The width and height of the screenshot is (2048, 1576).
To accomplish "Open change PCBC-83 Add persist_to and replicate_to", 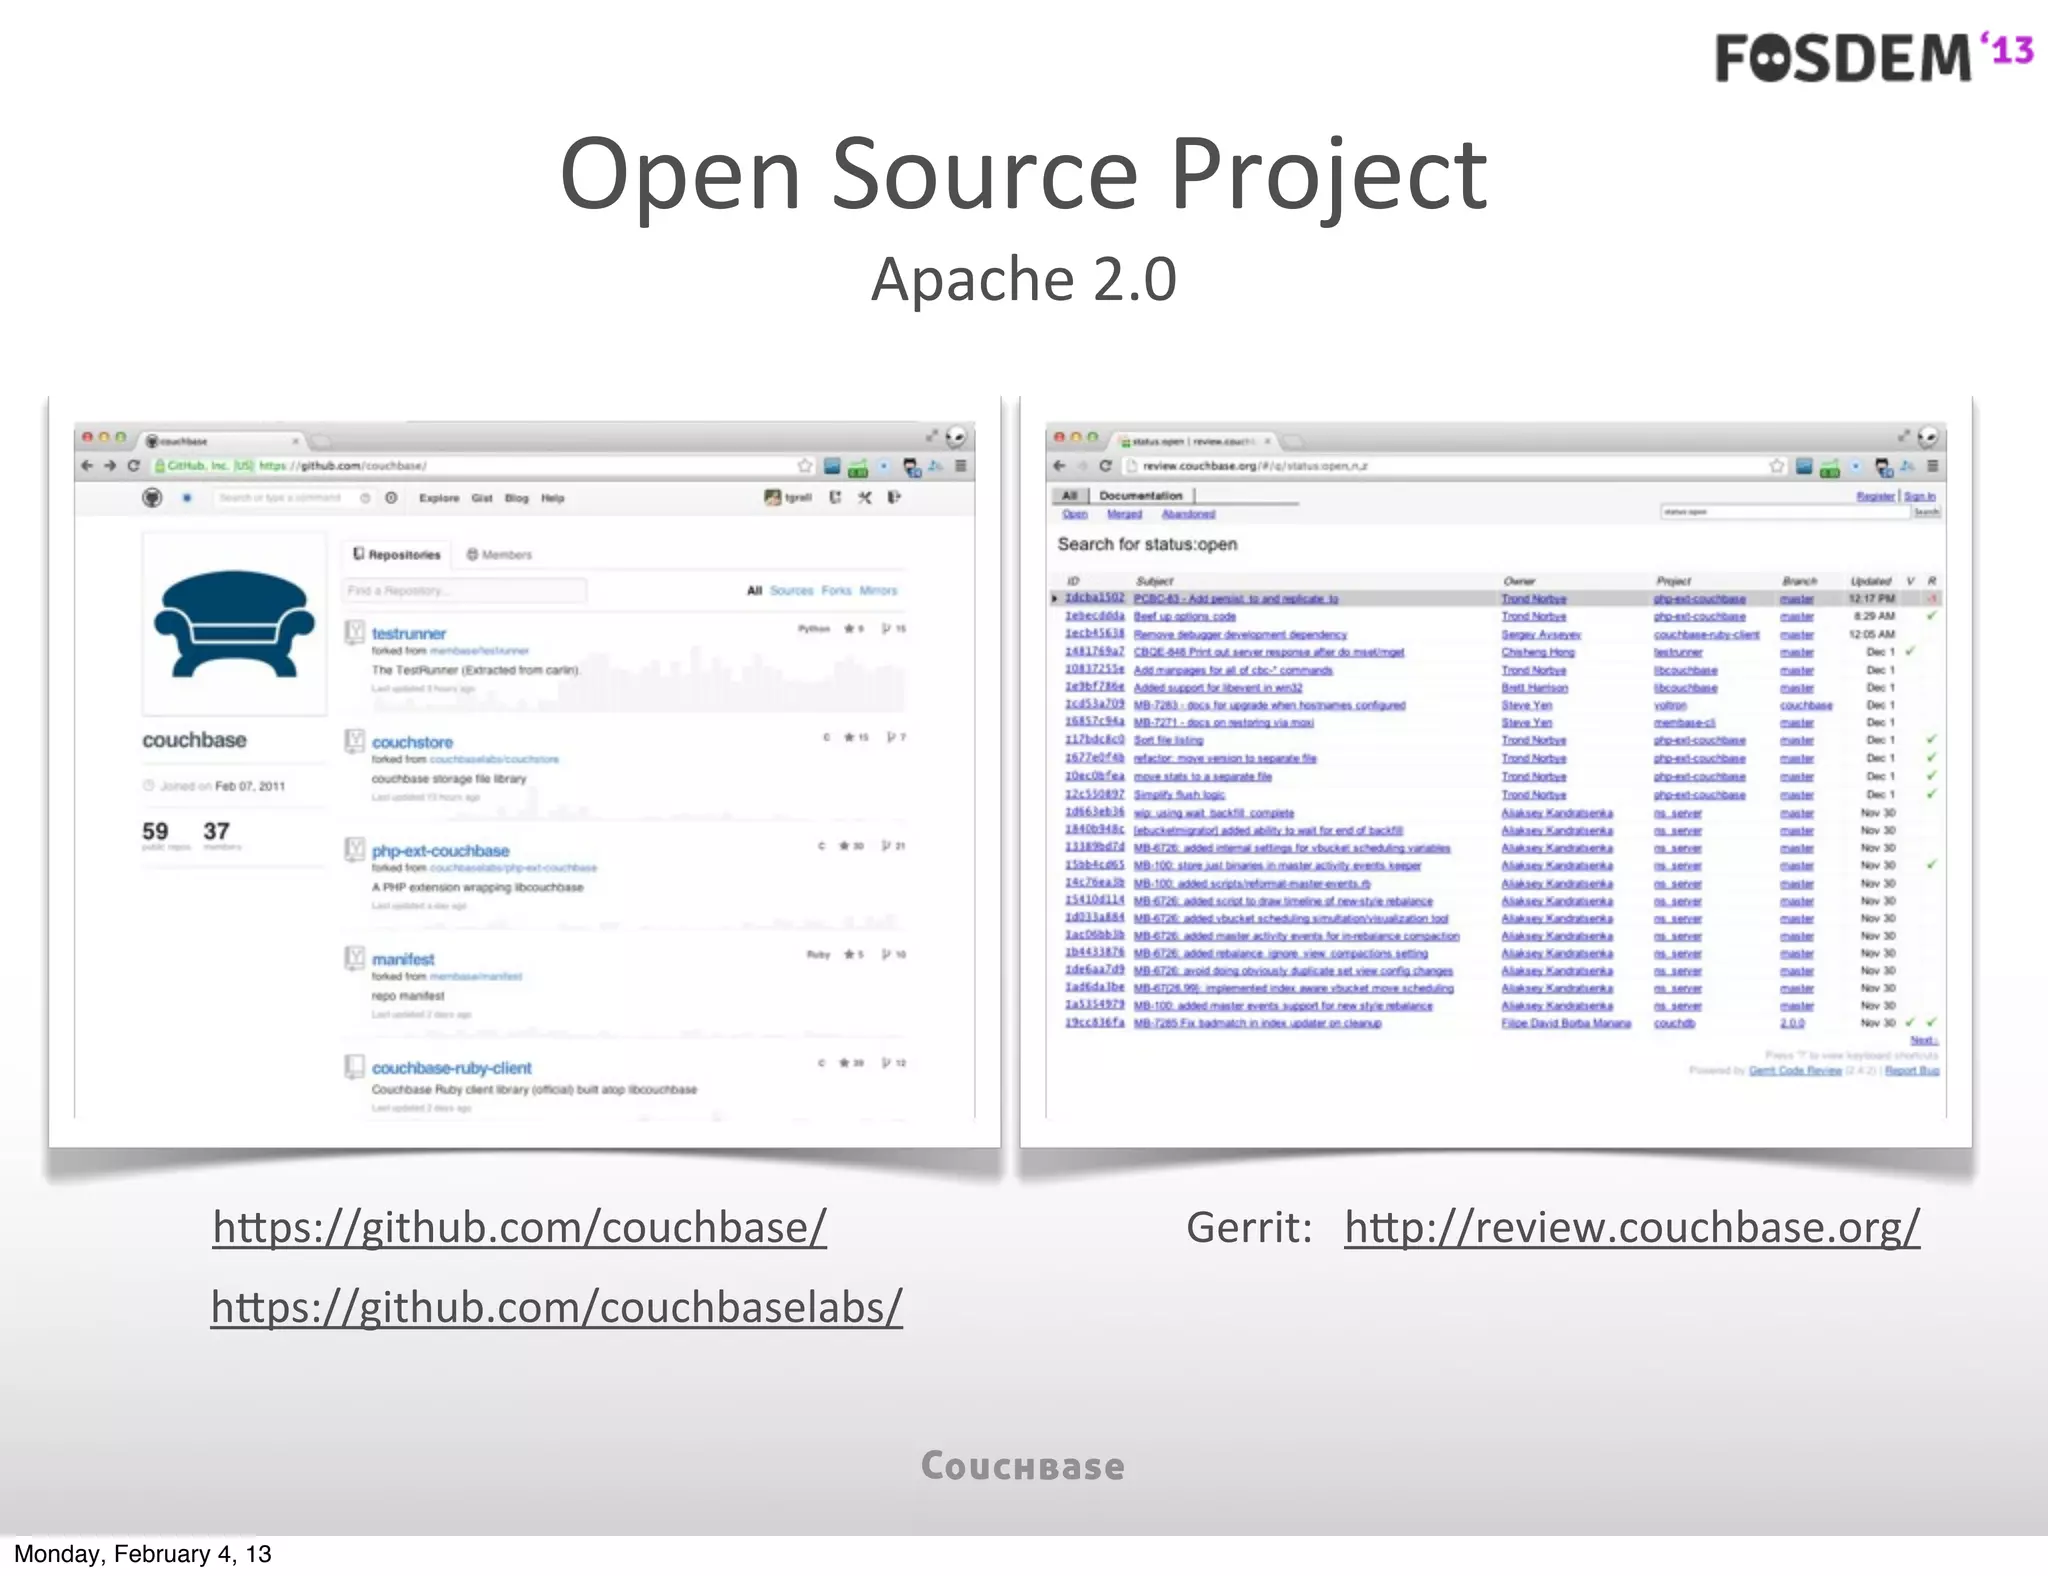I will [x=1236, y=599].
